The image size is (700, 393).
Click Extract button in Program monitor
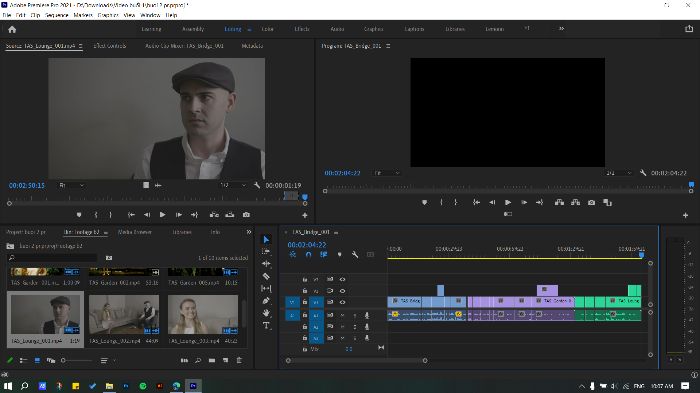[x=575, y=202]
